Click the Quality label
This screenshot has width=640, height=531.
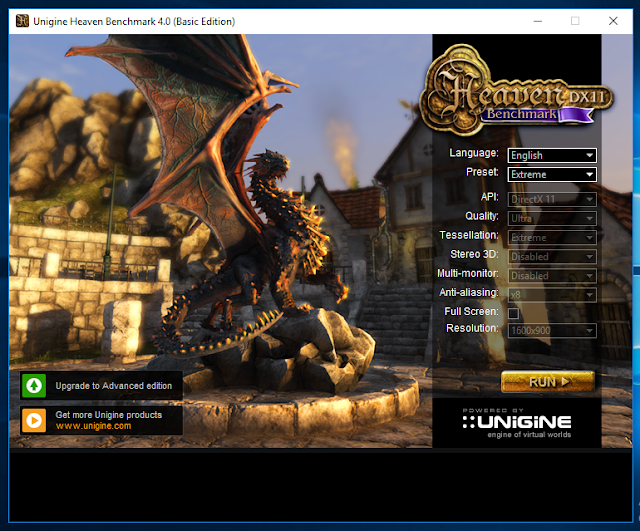click(x=482, y=216)
